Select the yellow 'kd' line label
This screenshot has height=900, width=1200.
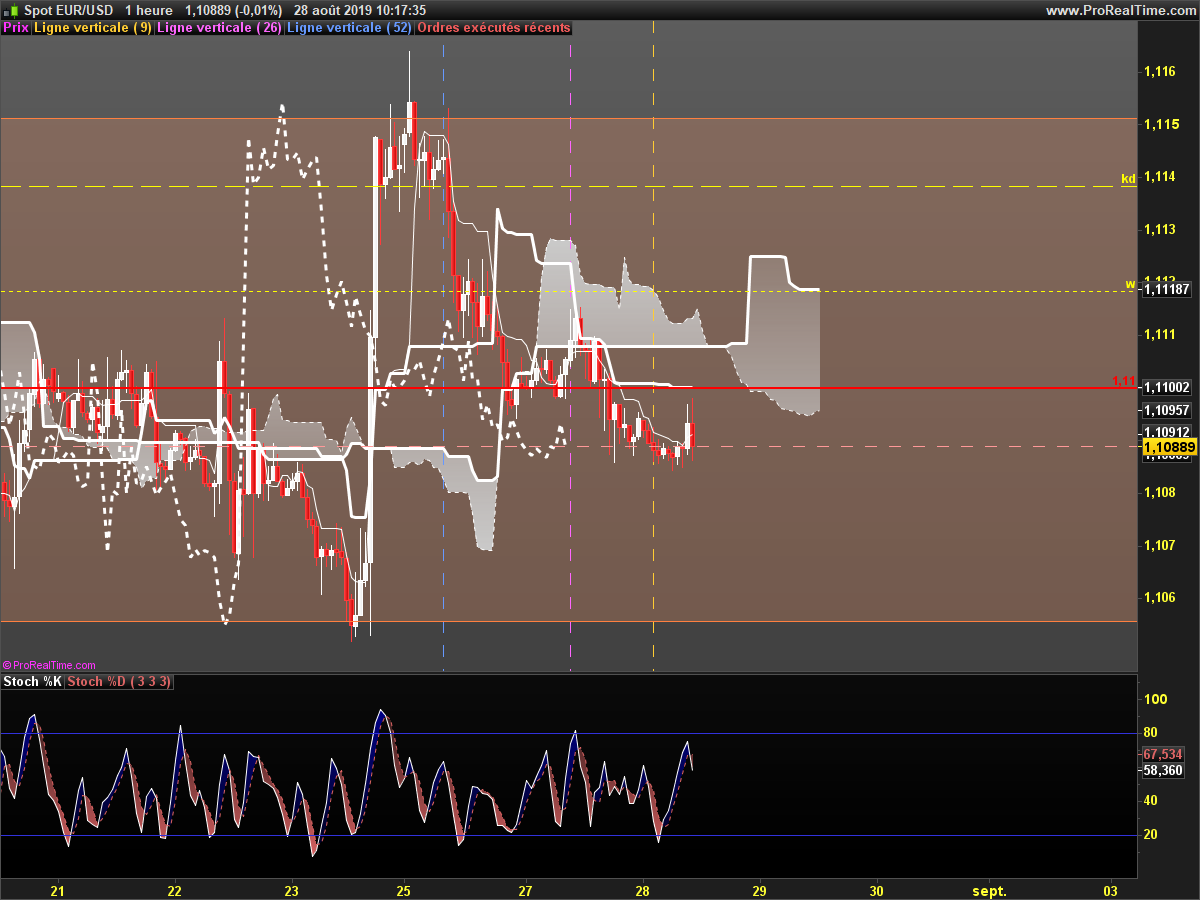[1128, 179]
